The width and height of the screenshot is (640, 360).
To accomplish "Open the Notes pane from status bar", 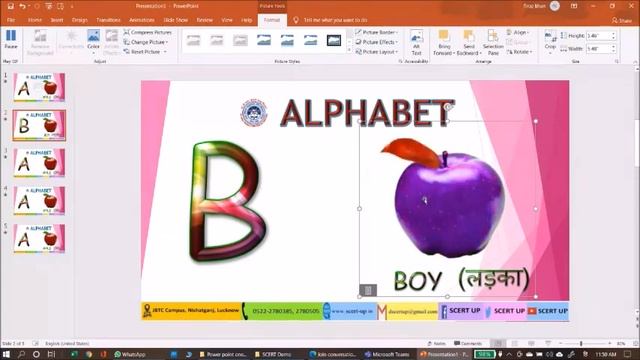I will coord(436,344).
